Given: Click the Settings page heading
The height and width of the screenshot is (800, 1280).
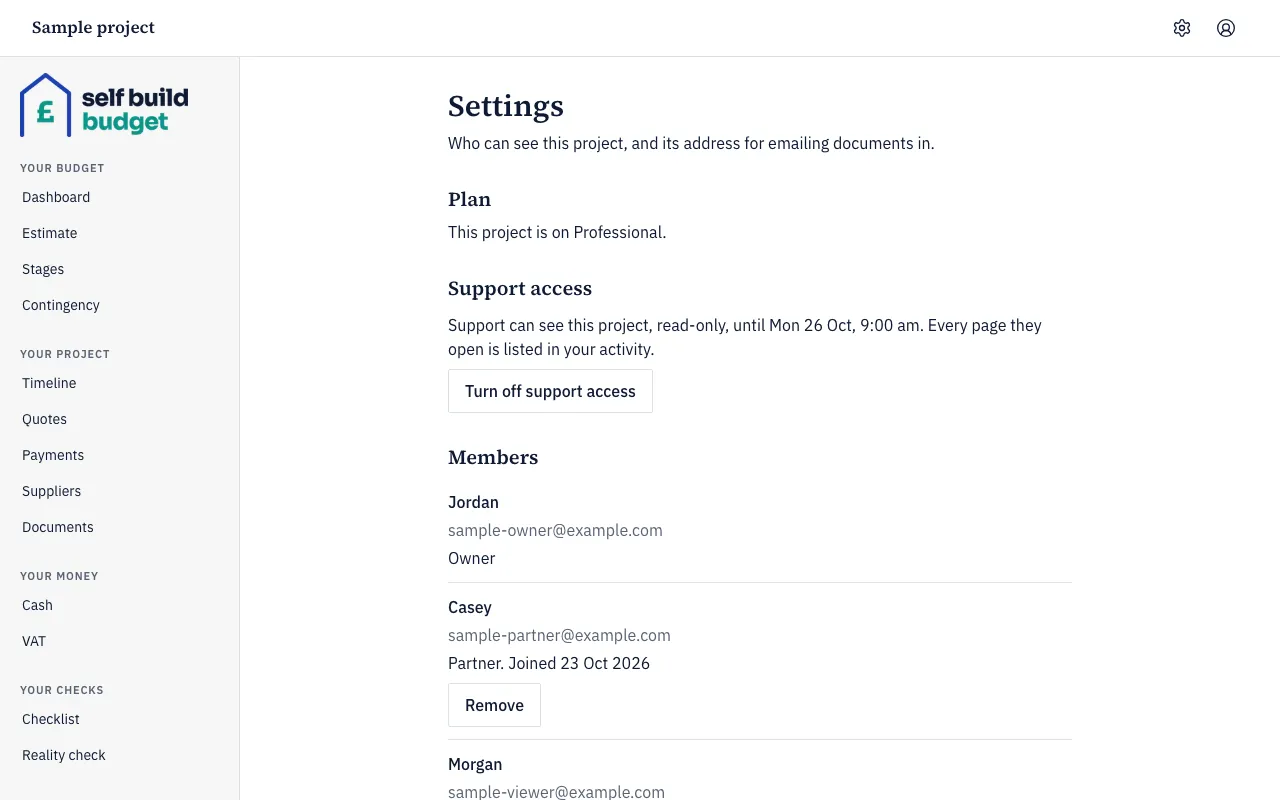Looking at the screenshot, I should pyautogui.click(x=506, y=106).
